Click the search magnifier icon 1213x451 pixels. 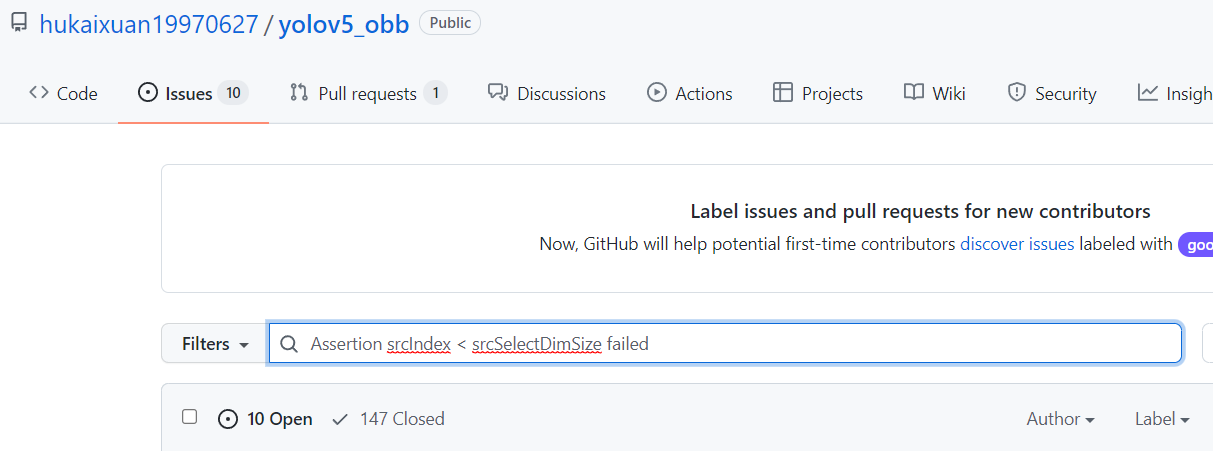coord(289,344)
